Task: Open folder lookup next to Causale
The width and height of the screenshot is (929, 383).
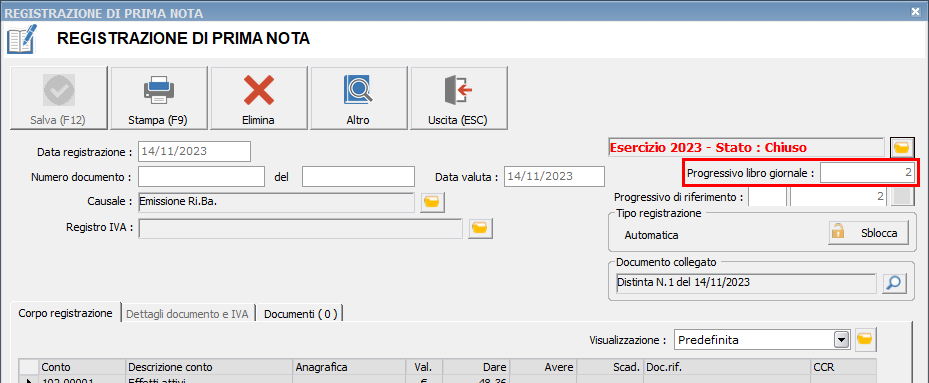Action: (x=433, y=203)
